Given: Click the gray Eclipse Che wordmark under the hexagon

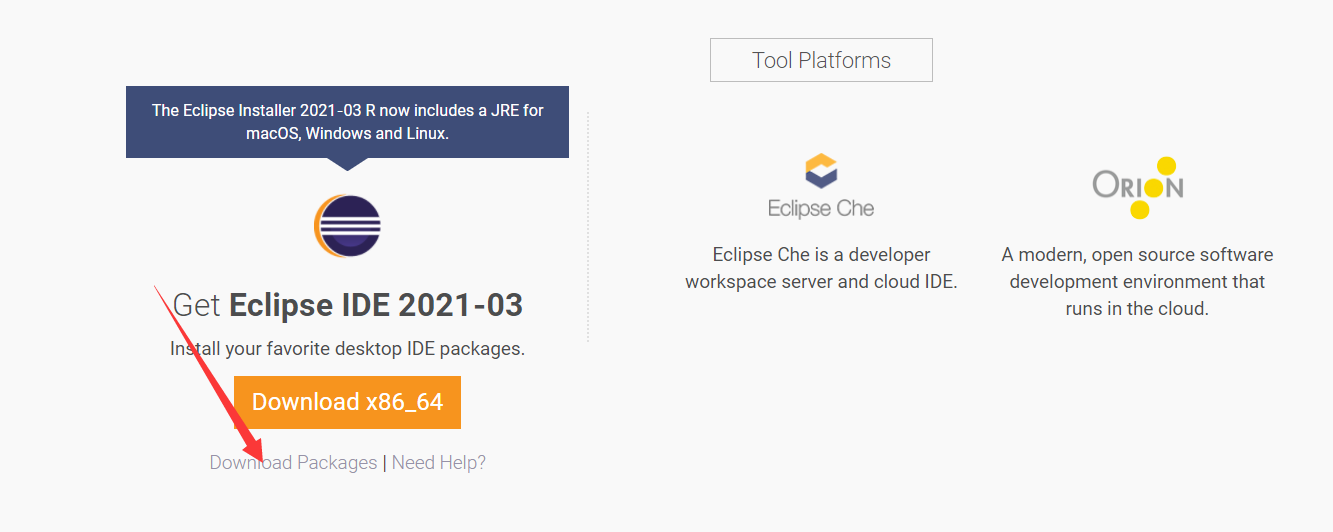Looking at the screenshot, I should [x=821, y=208].
